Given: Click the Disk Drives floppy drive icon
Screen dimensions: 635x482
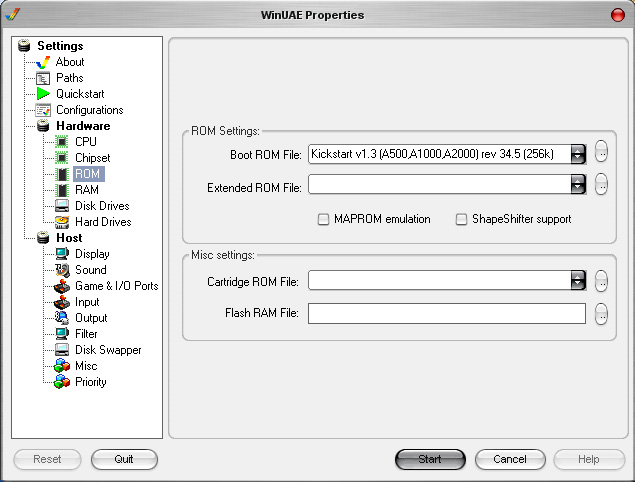Looking at the screenshot, I should 62,206.
